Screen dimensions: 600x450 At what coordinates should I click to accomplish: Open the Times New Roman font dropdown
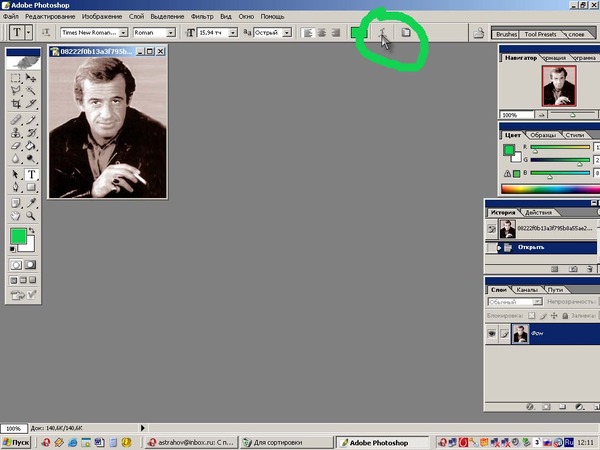(x=123, y=33)
